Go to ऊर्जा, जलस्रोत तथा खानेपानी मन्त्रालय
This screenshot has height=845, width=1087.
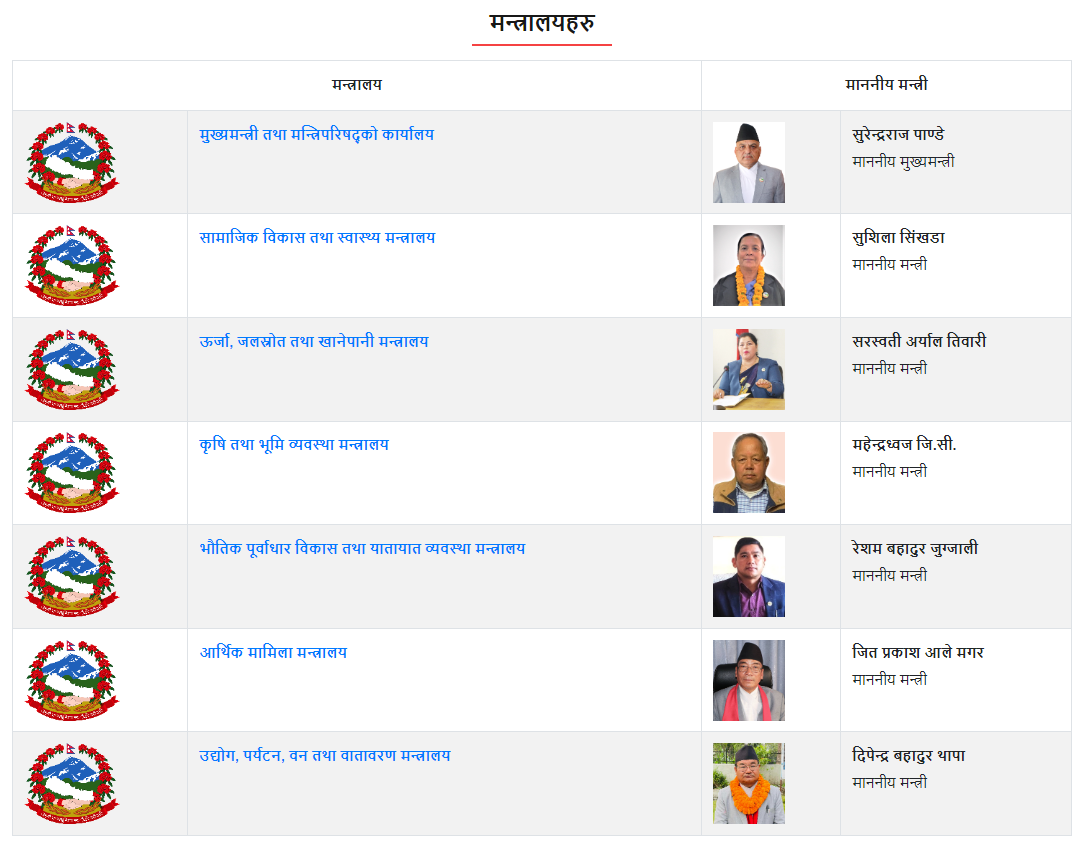(x=313, y=341)
